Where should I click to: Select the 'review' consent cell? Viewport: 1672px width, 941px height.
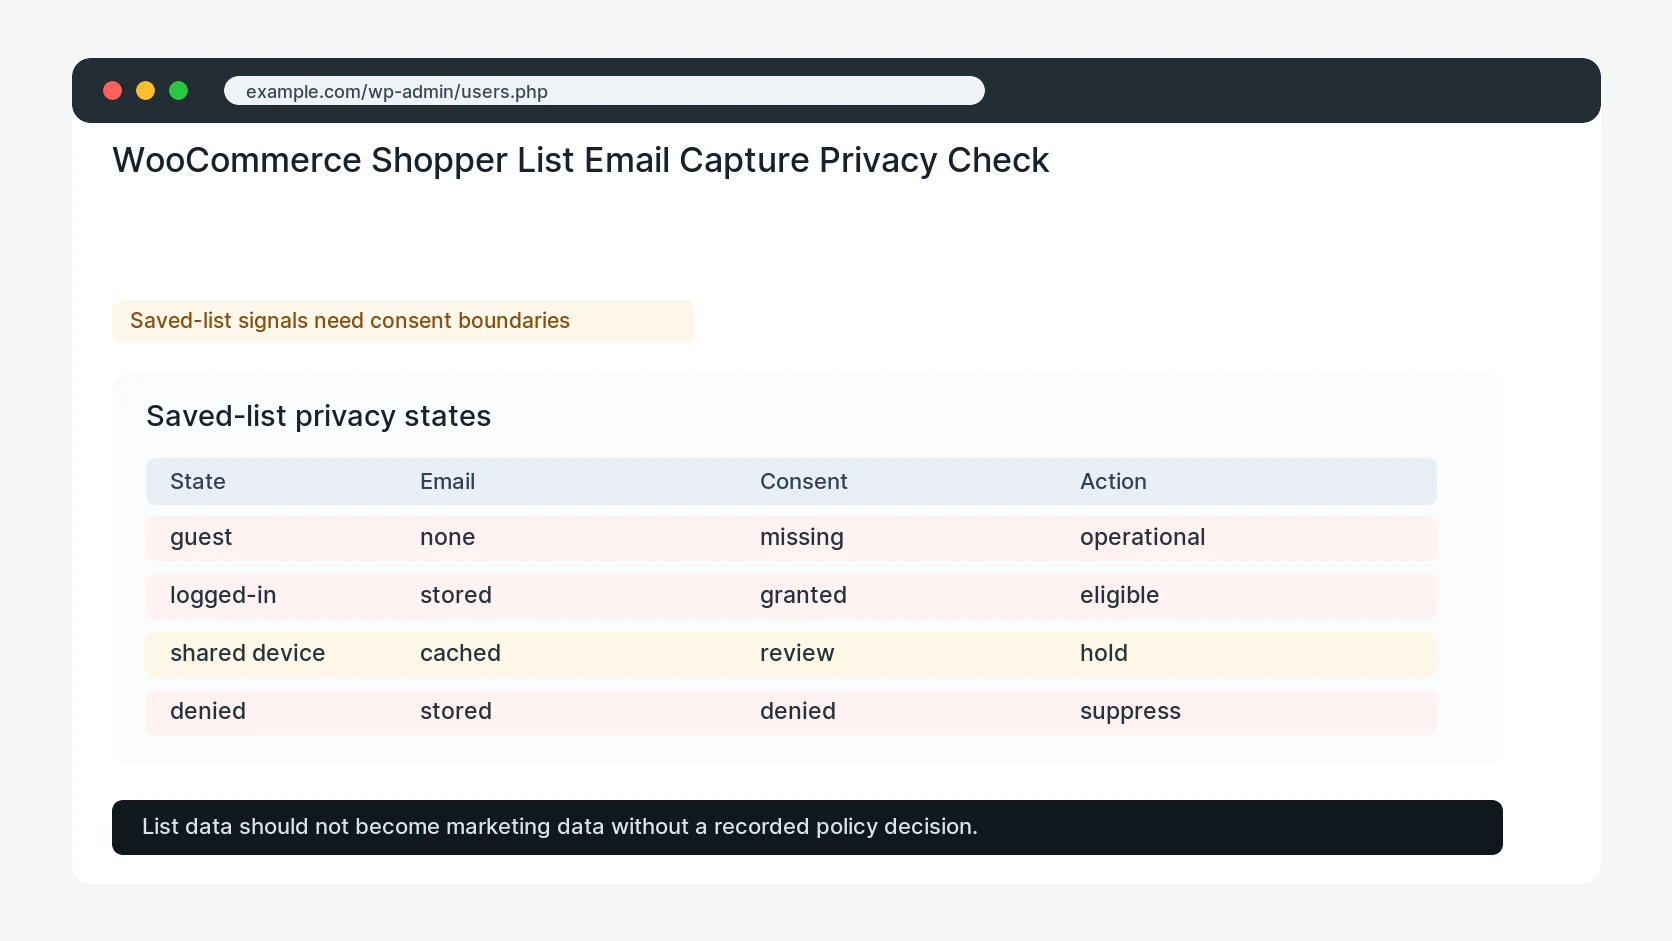click(797, 654)
